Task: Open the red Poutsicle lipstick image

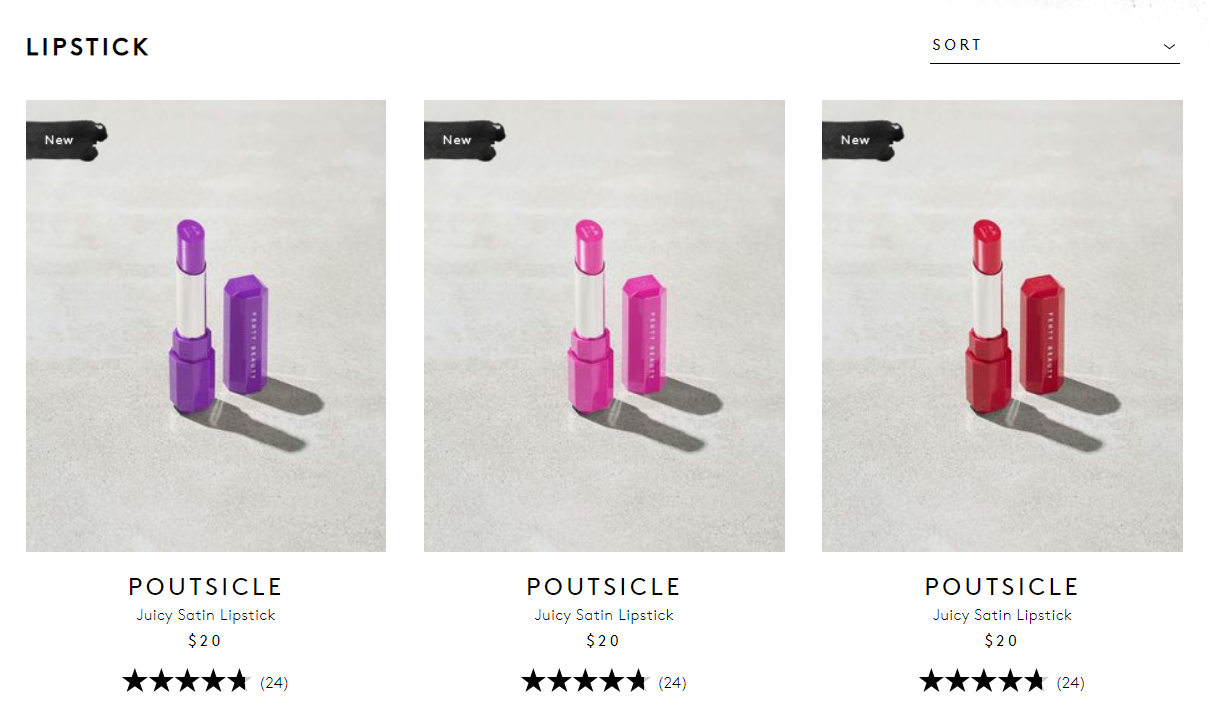Action: tap(1002, 325)
